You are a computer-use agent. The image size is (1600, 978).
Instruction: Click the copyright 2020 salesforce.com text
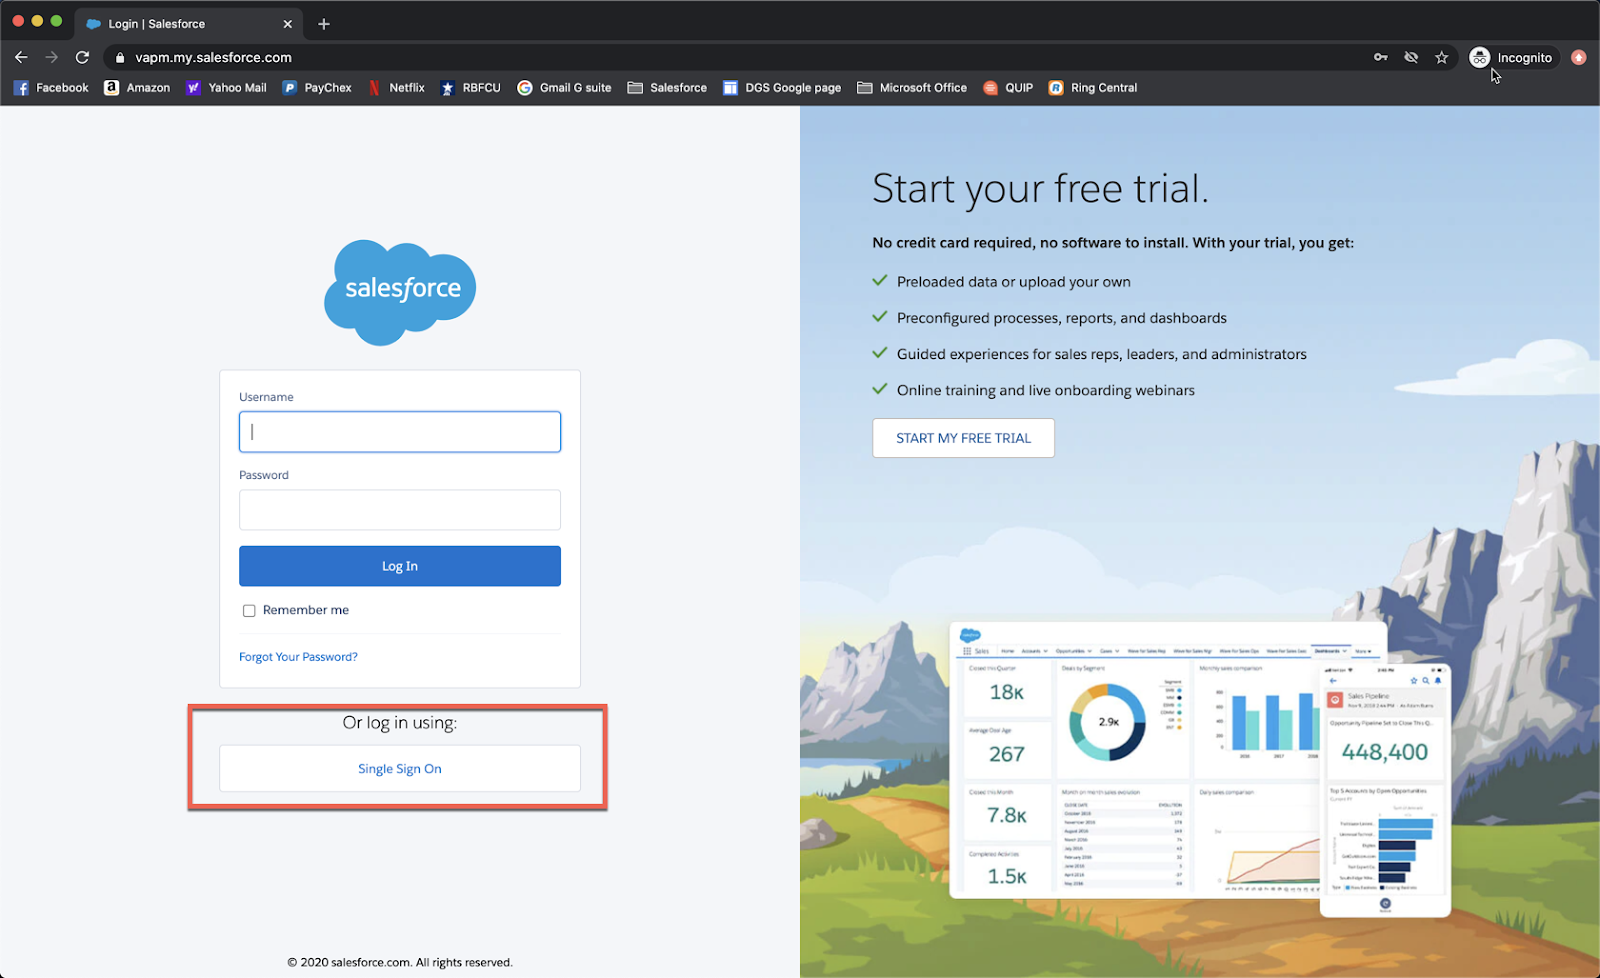(400, 963)
